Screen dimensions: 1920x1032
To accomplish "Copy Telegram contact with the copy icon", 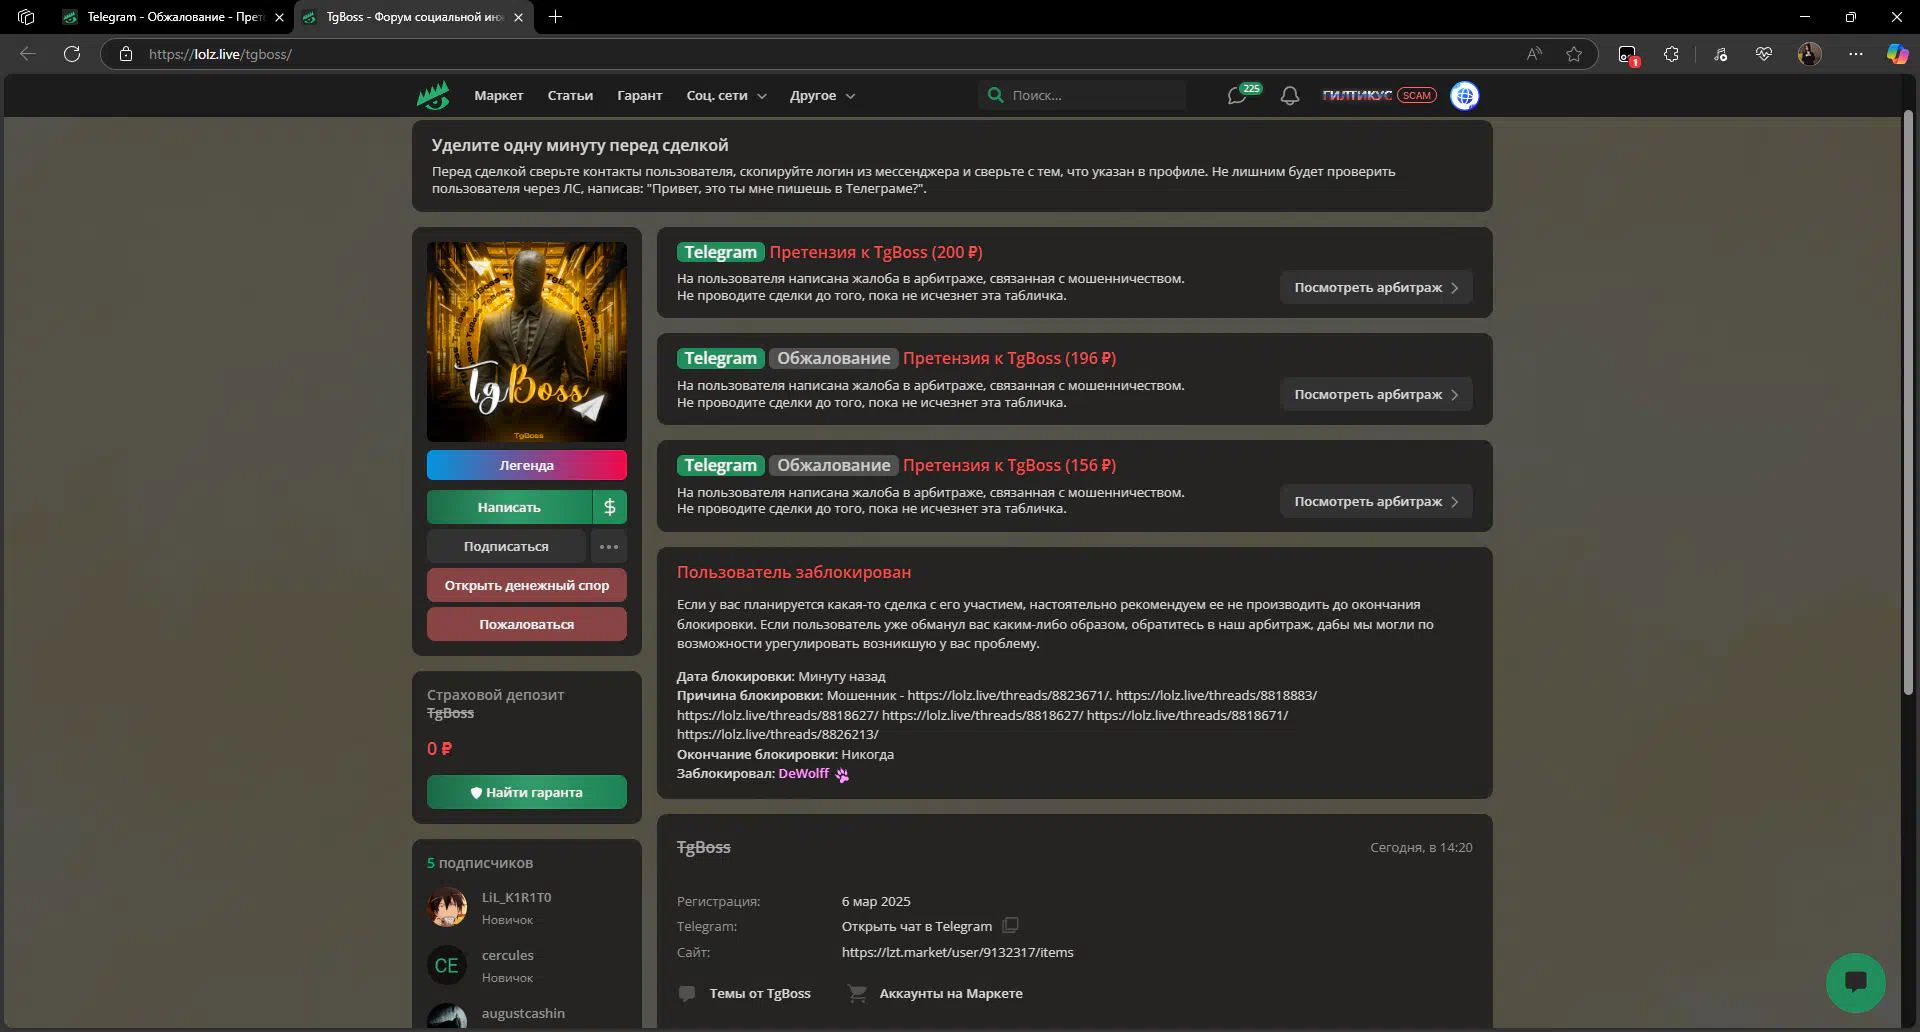I will click(x=1010, y=926).
